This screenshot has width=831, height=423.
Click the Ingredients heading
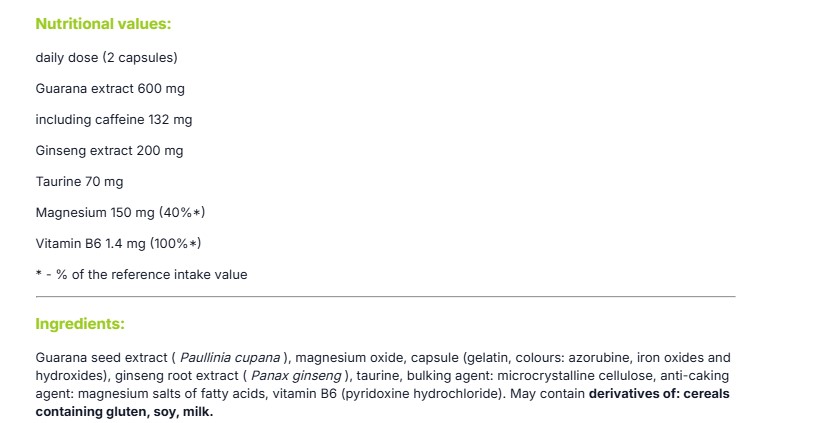tap(80, 324)
